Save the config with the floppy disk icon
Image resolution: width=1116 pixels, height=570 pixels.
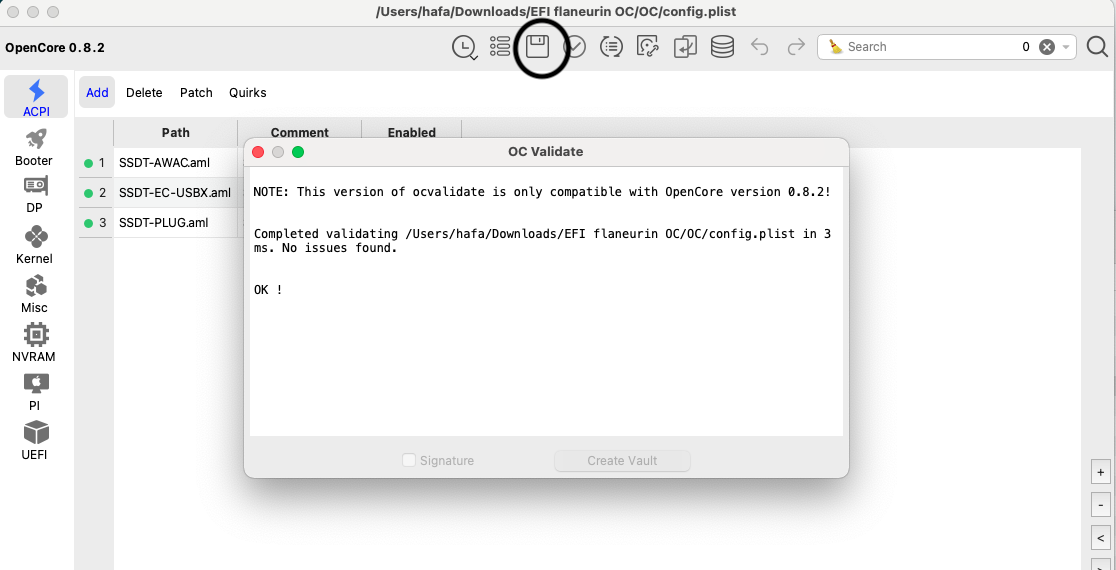(537, 47)
